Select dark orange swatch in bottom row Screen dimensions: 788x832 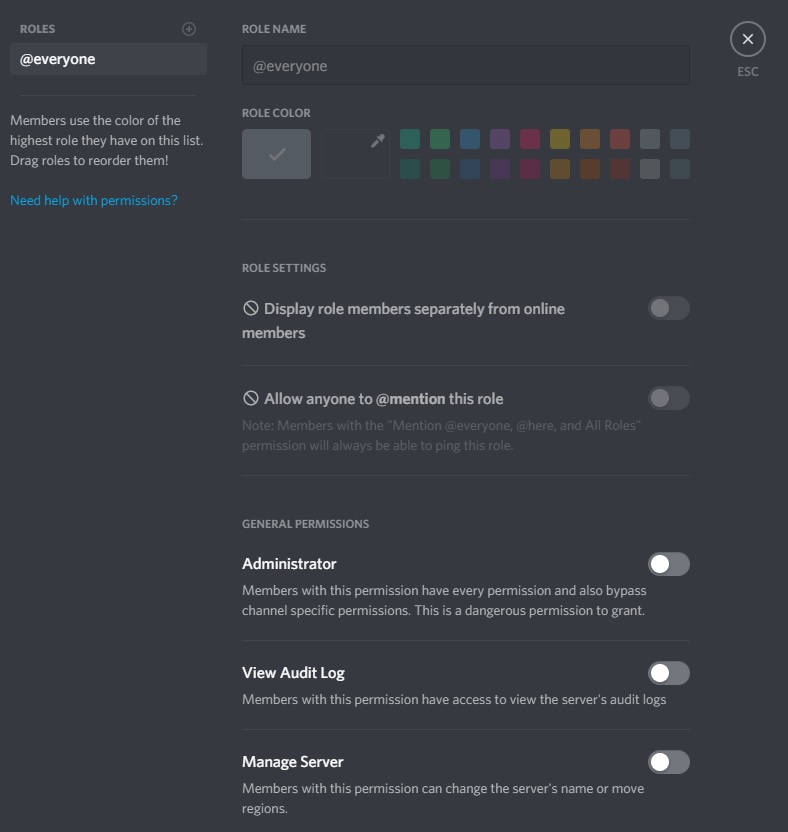[590, 169]
